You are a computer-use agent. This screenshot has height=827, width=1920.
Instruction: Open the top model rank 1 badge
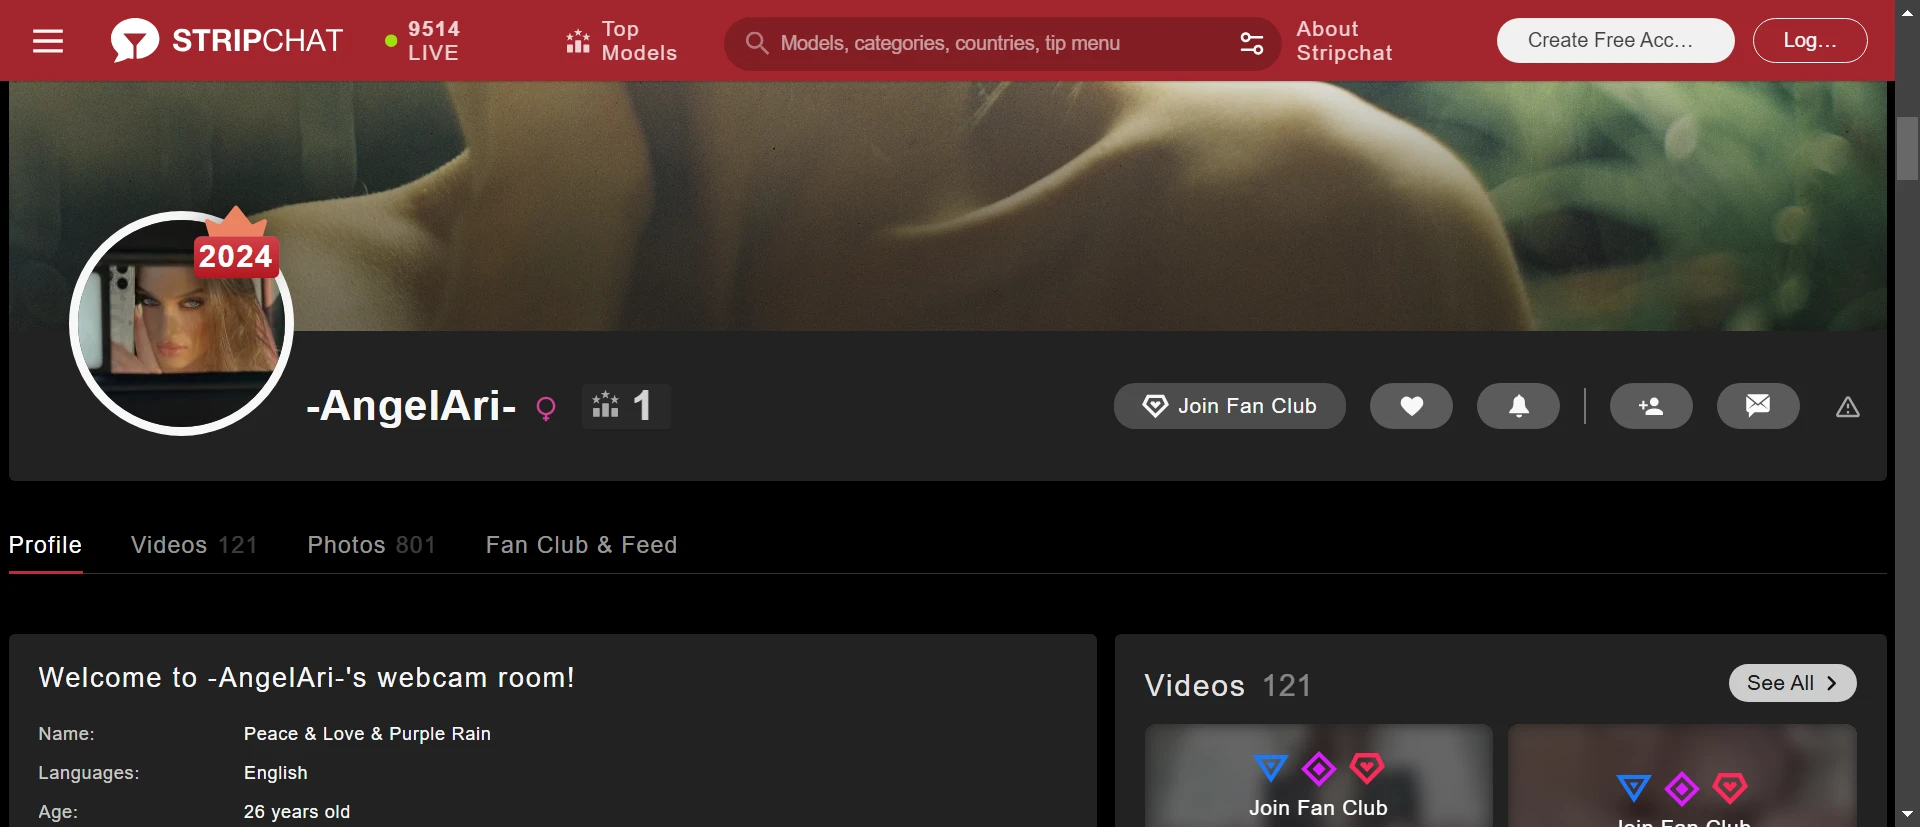coord(626,406)
